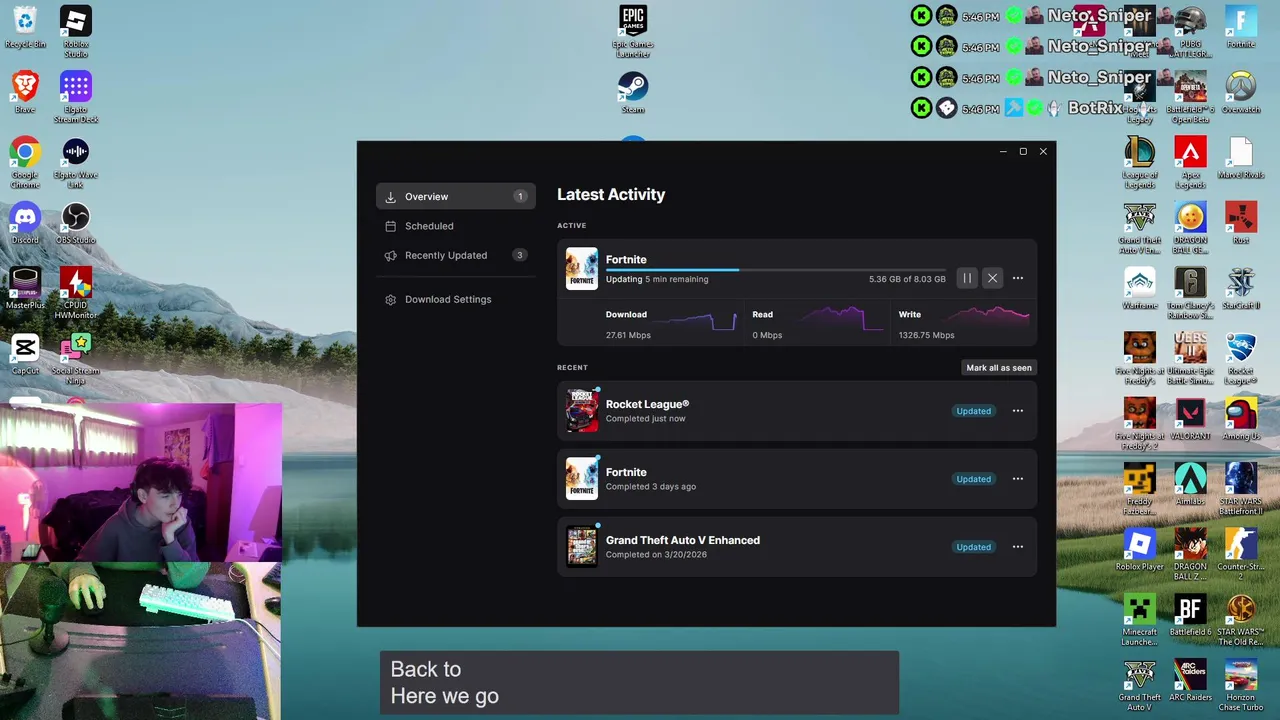Click the Grand Theft Auto V Enhanced thumbnail

pyautogui.click(x=582, y=547)
